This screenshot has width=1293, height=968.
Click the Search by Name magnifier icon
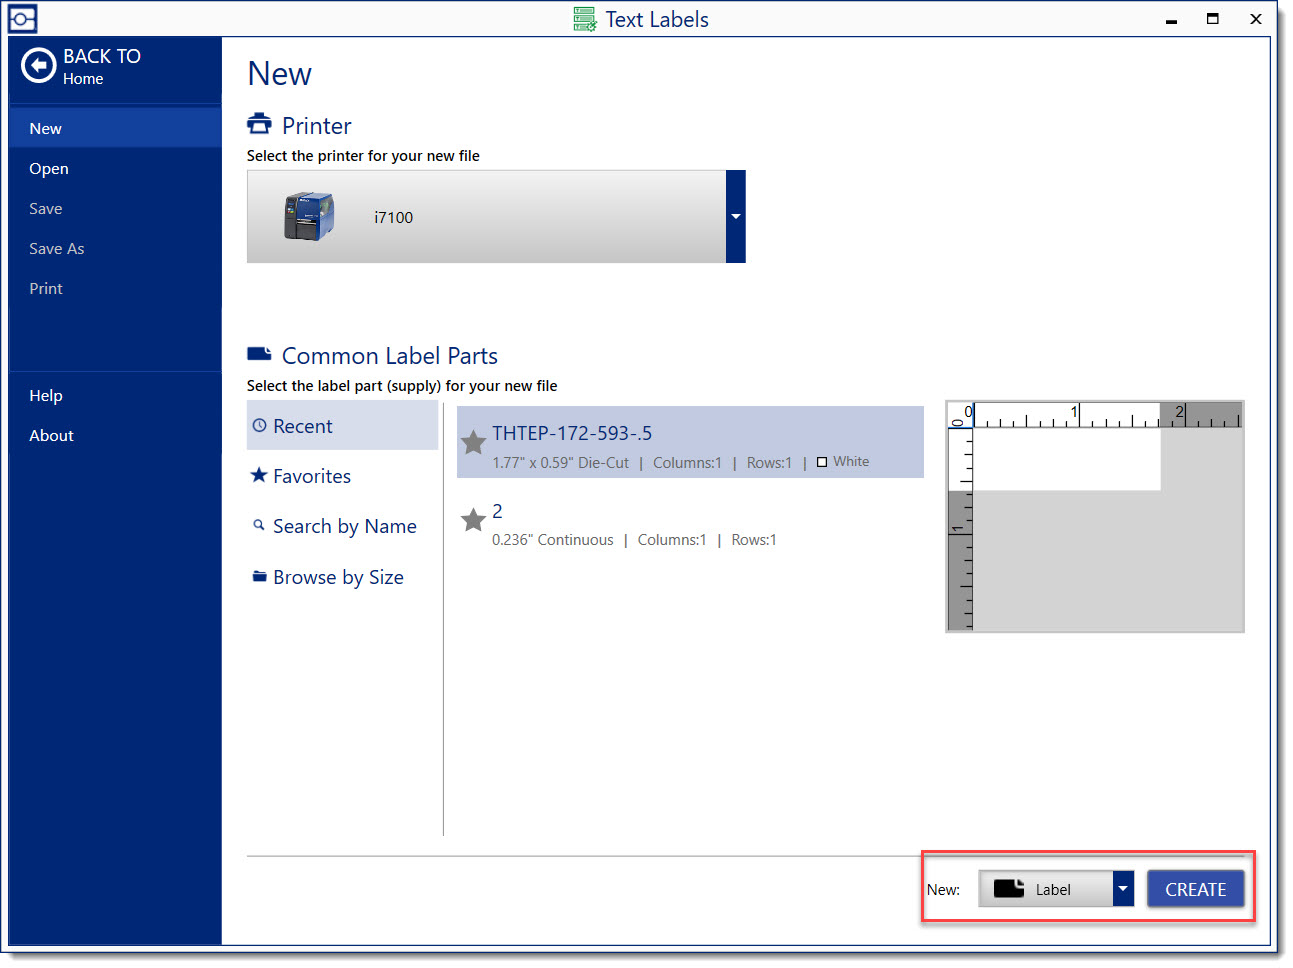pyautogui.click(x=259, y=525)
